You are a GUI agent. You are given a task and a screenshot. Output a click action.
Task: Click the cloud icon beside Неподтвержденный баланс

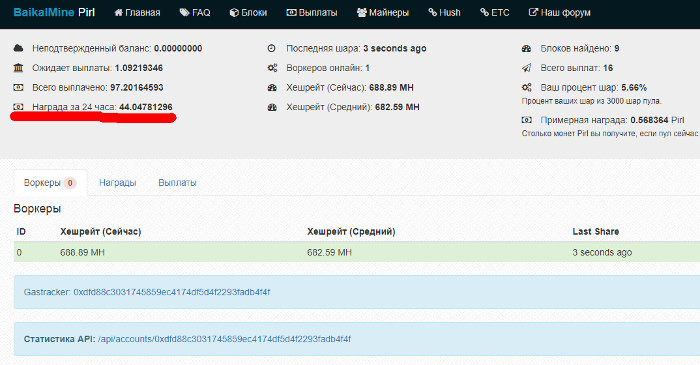point(18,48)
